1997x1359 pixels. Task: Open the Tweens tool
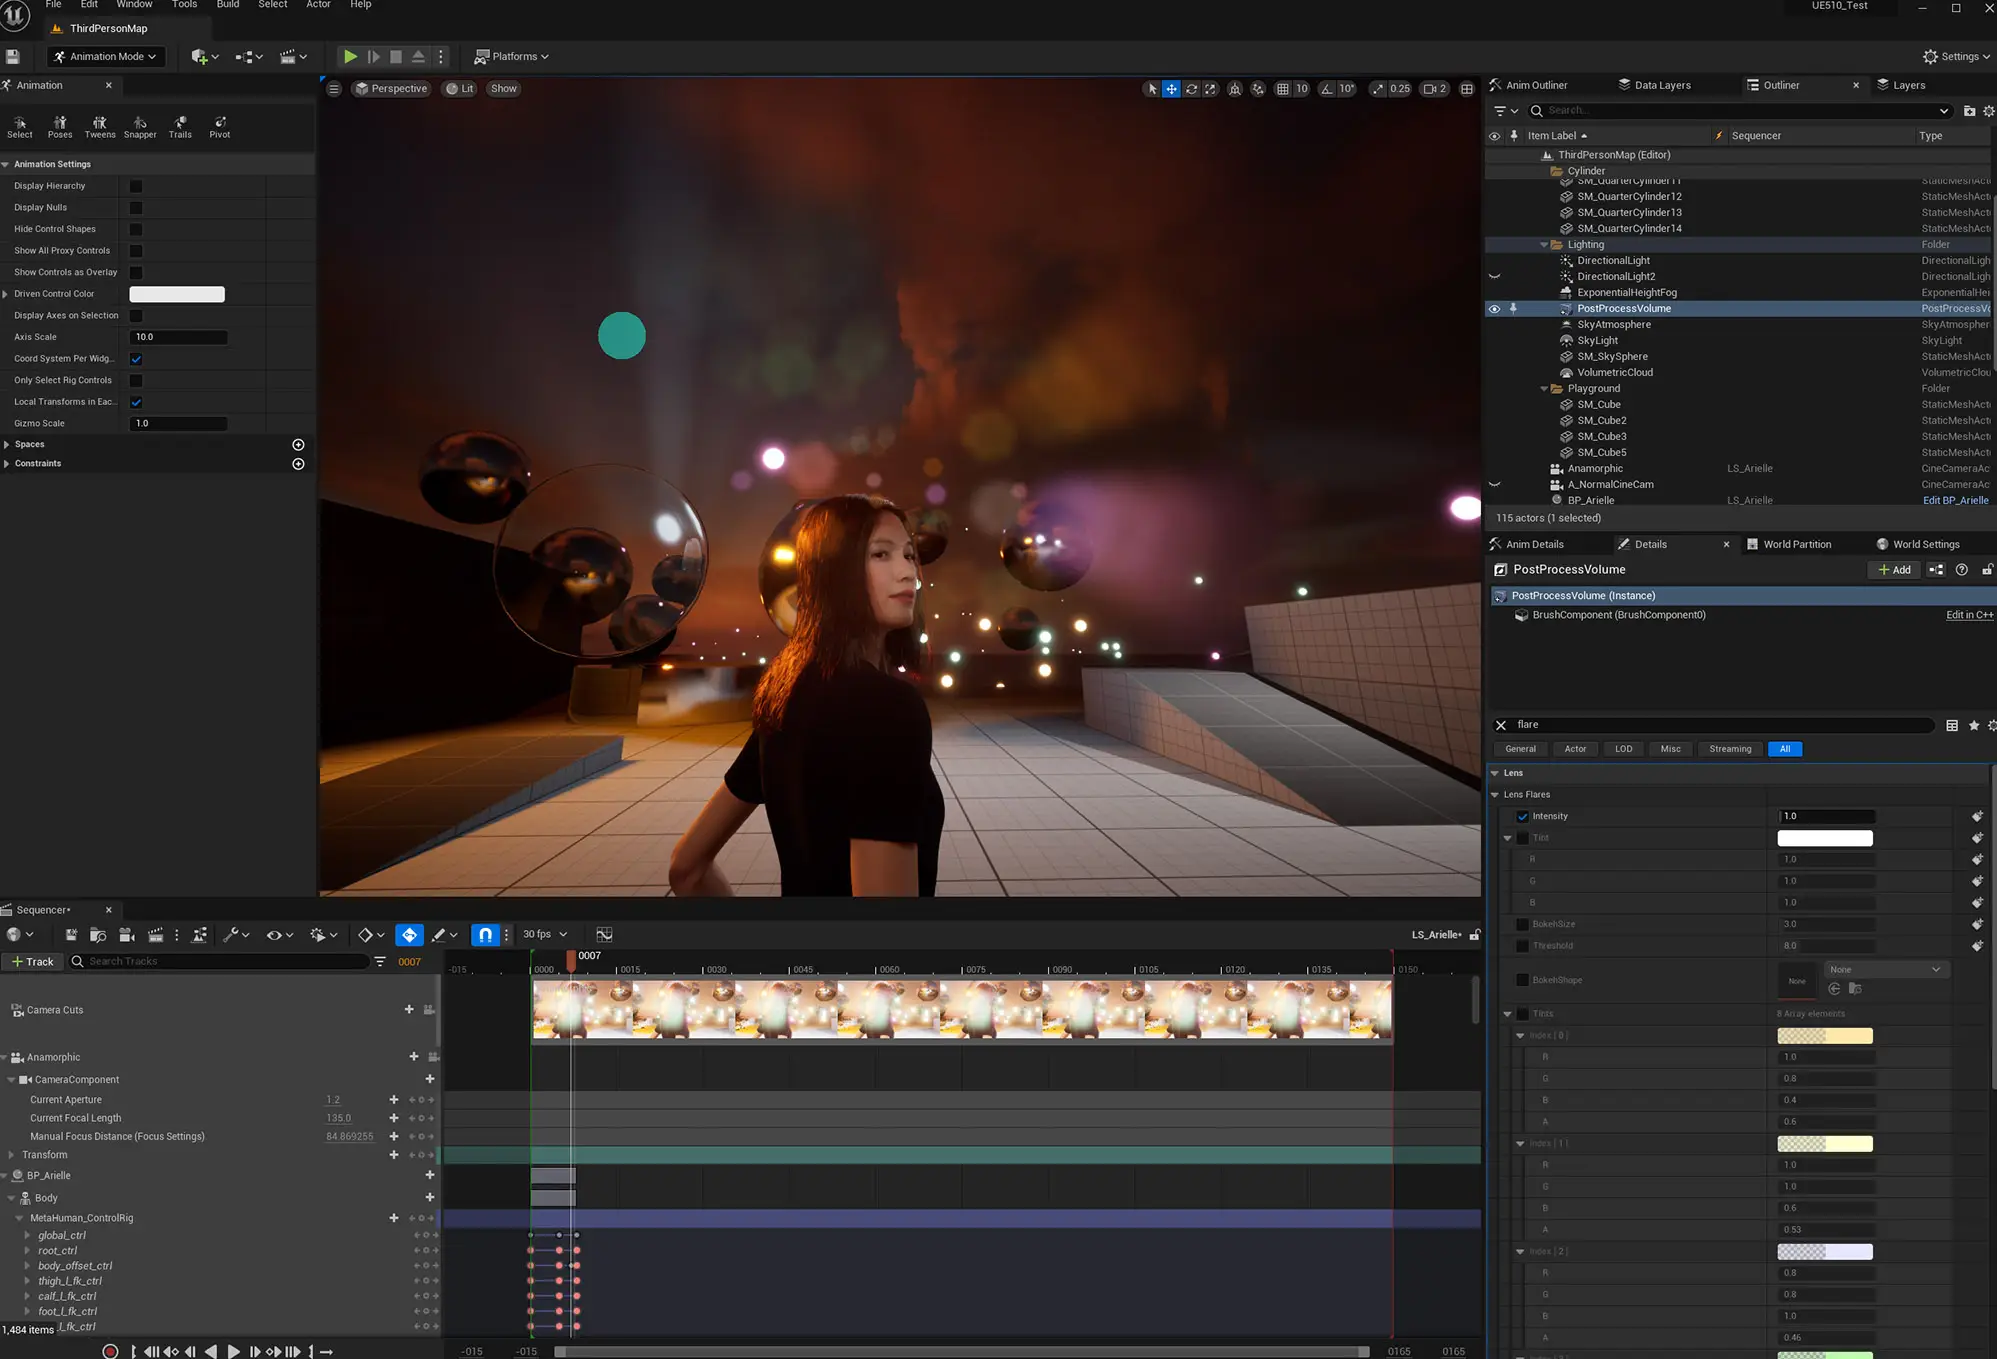pyautogui.click(x=99, y=126)
